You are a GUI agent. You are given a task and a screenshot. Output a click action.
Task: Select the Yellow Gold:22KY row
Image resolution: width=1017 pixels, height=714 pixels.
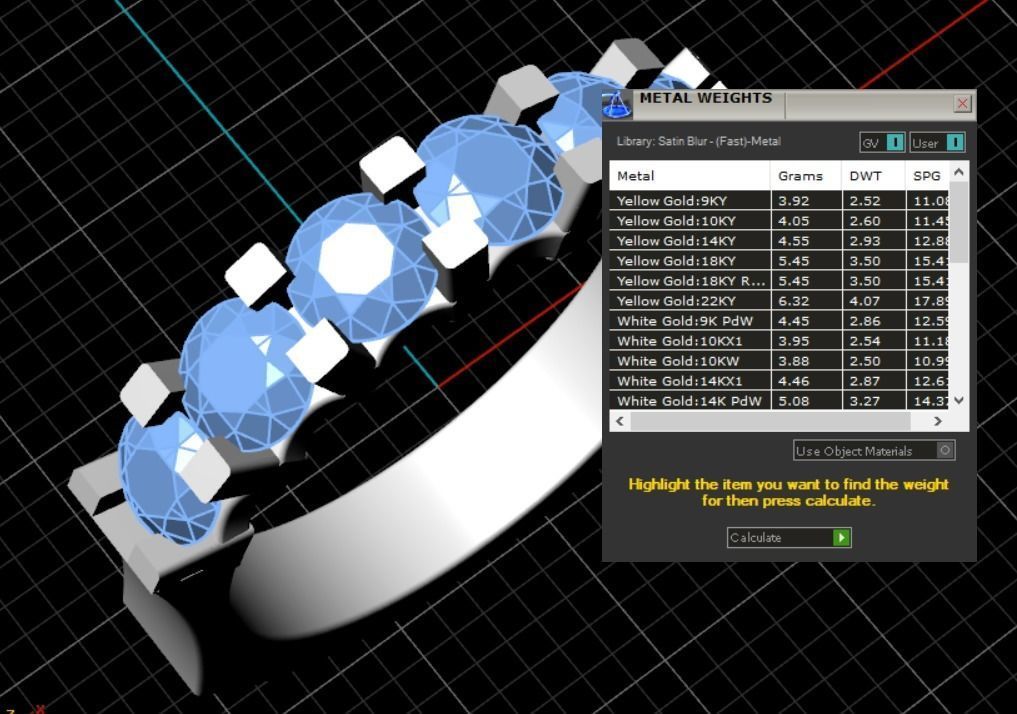779,301
